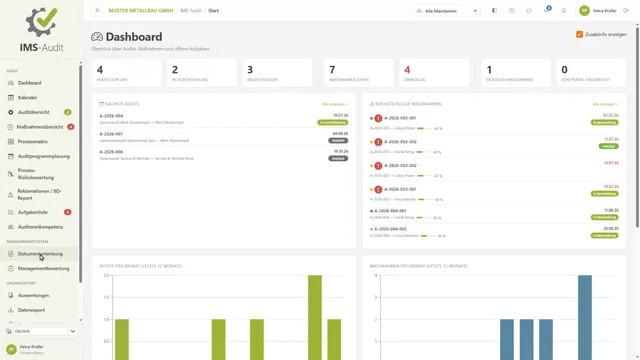640x360 pixels.
Task: Open the help question-mark icon in header
Action: pos(511,11)
